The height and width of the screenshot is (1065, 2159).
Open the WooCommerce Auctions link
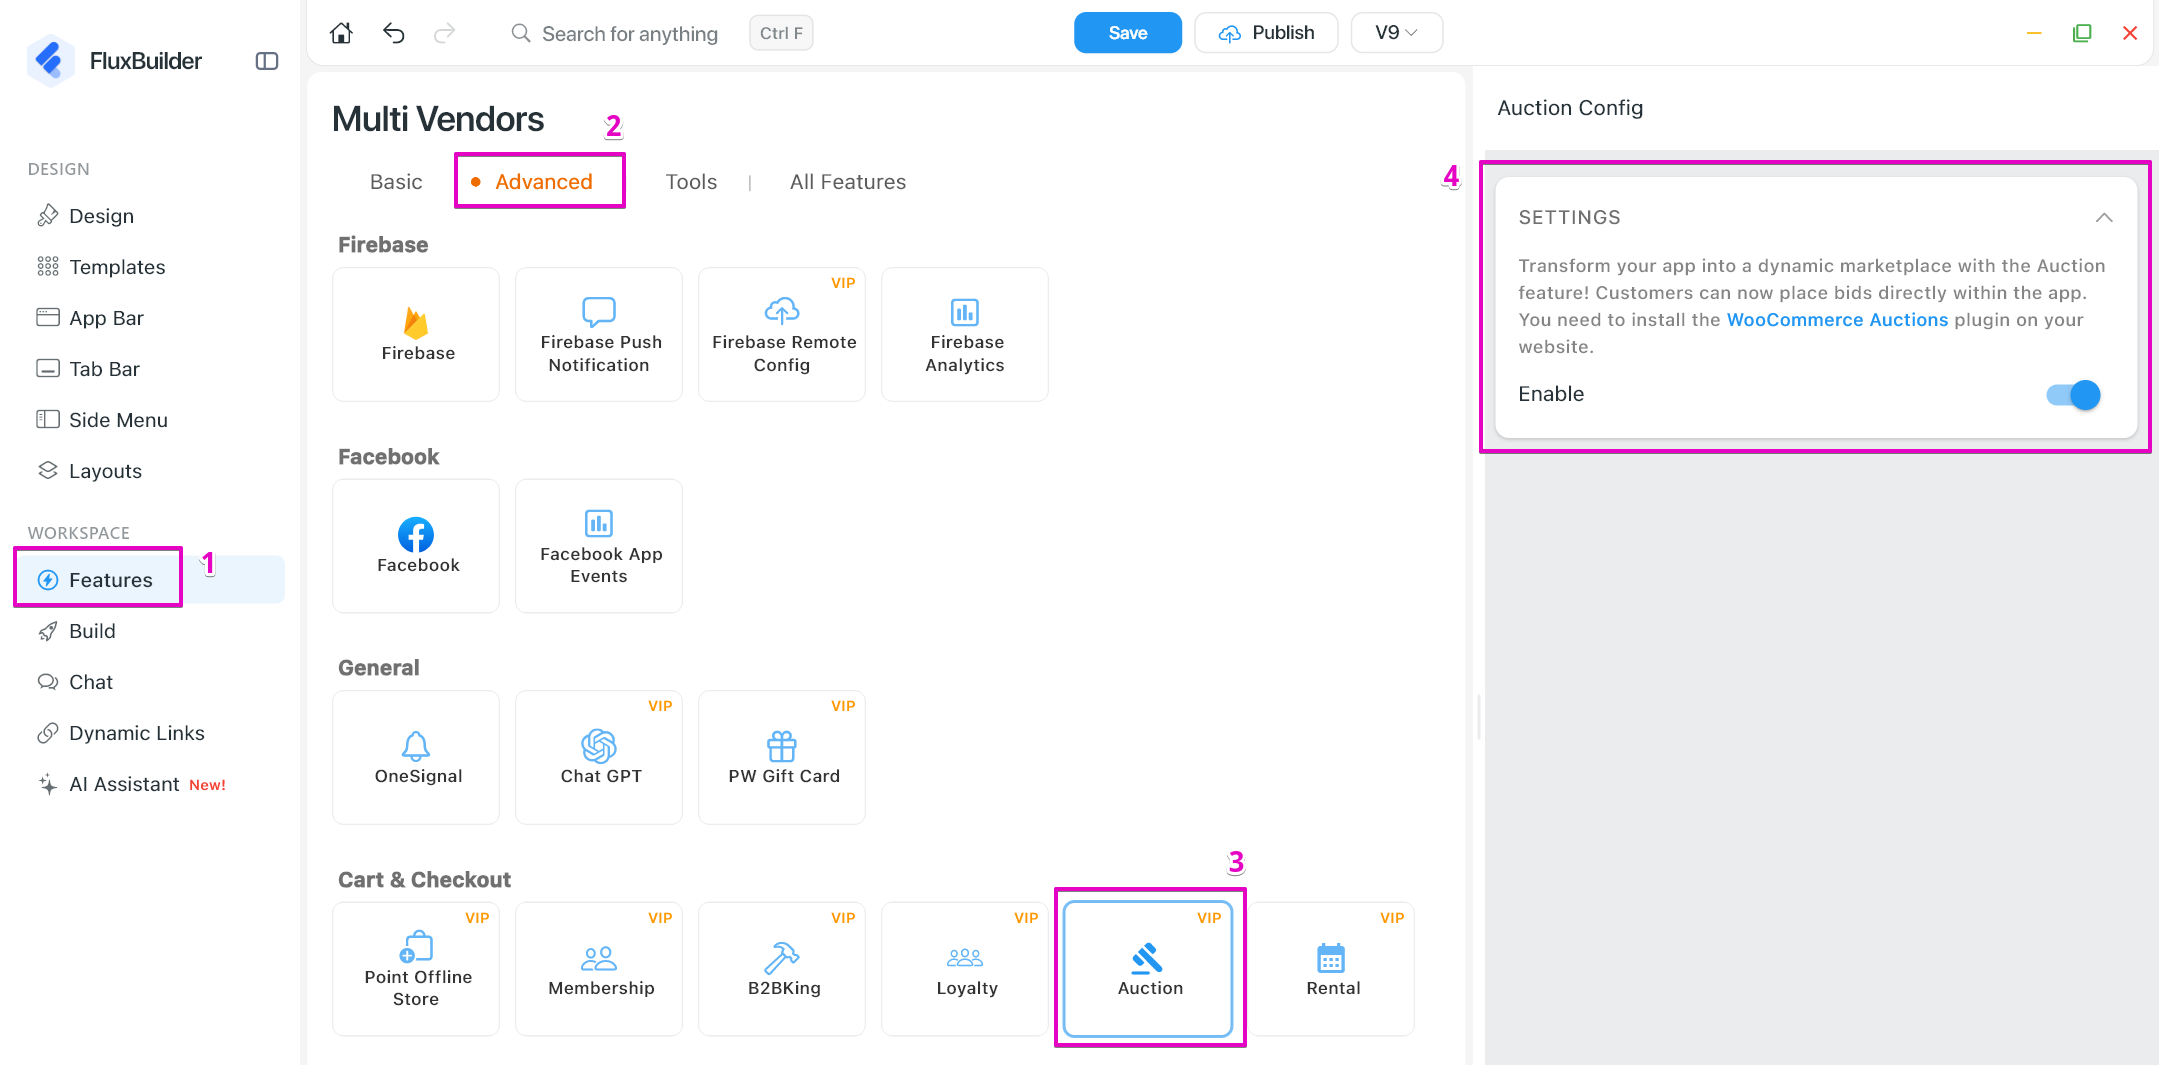pyautogui.click(x=1837, y=320)
